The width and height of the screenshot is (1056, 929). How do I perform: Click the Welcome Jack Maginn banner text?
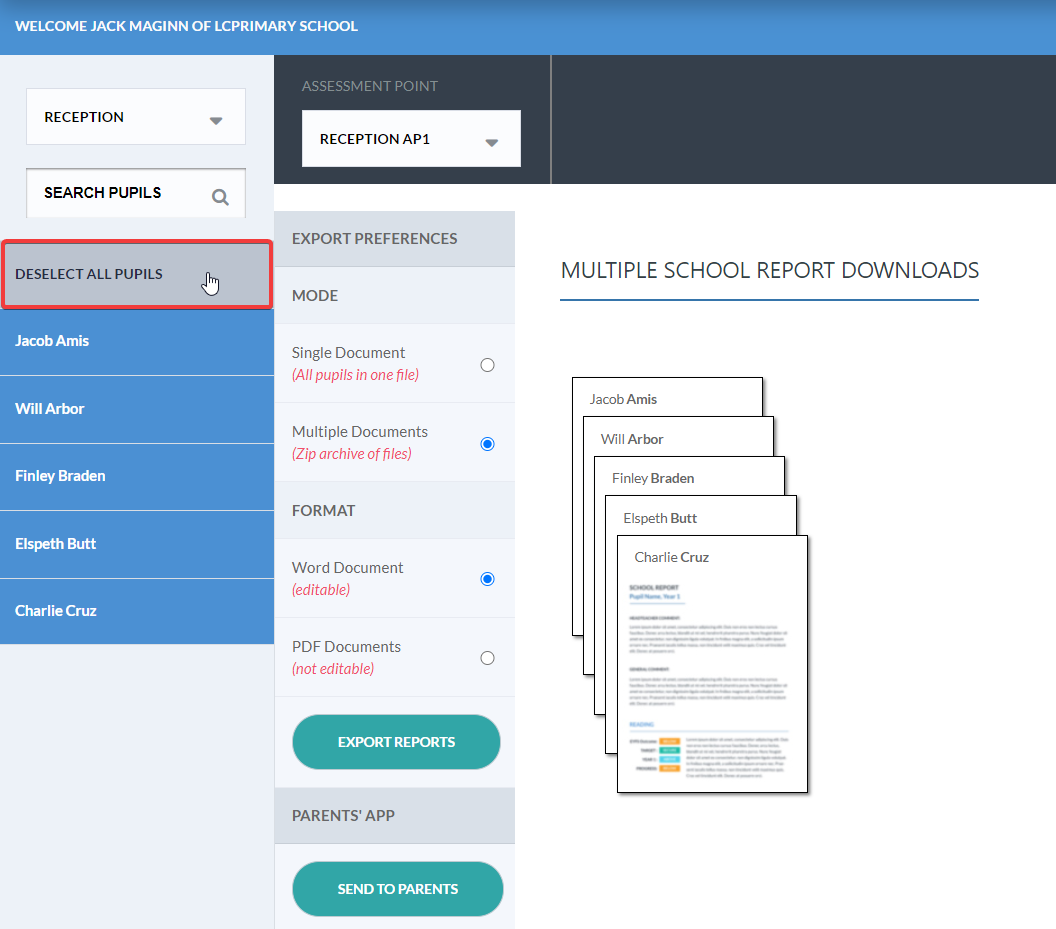point(187,26)
